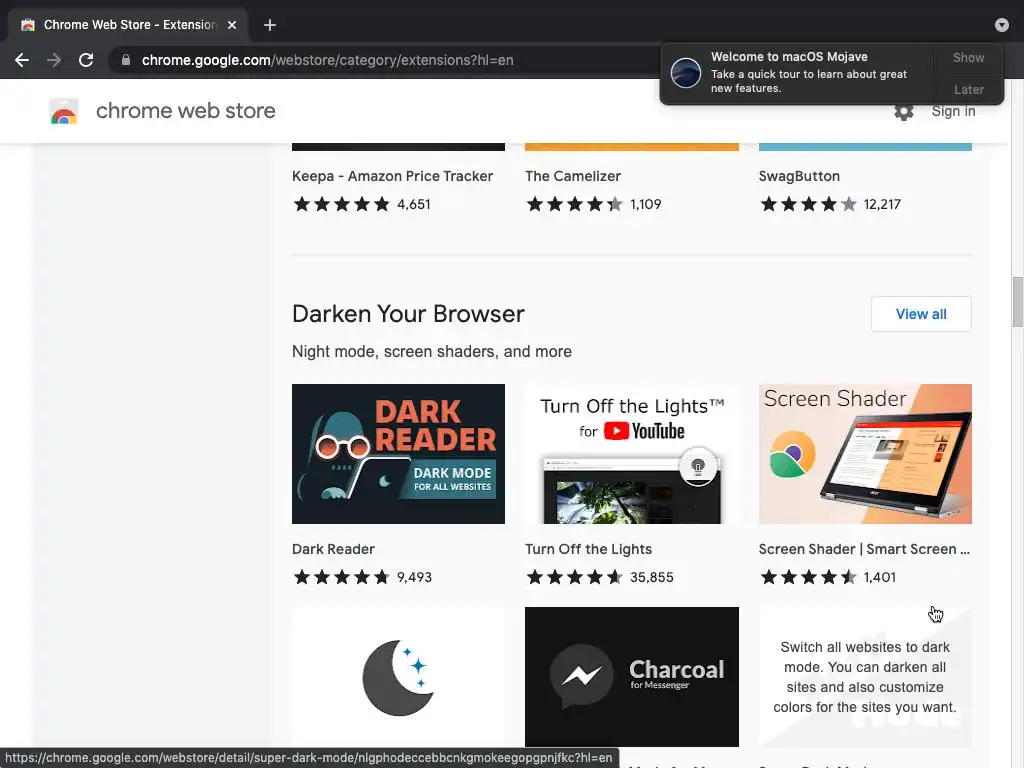Open the Screen Shader thumbnail image
The height and width of the screenshot is (768, 1024).
click(865, 454)
